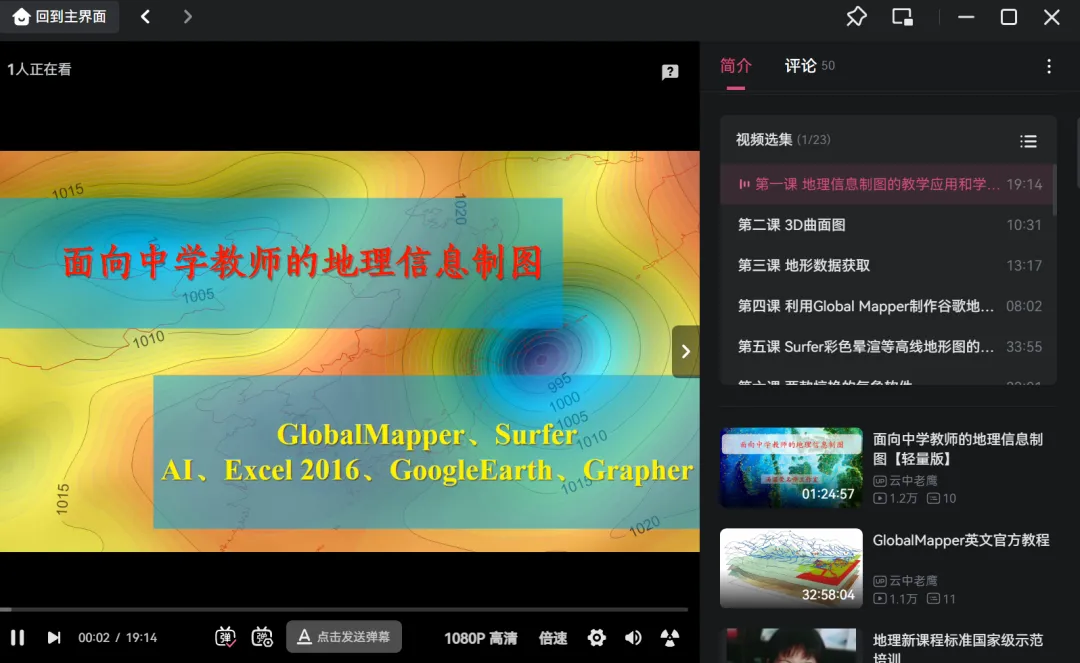1080x663 pixels.
Task: Skip to the next episode
Action: [x=54, y=638]
